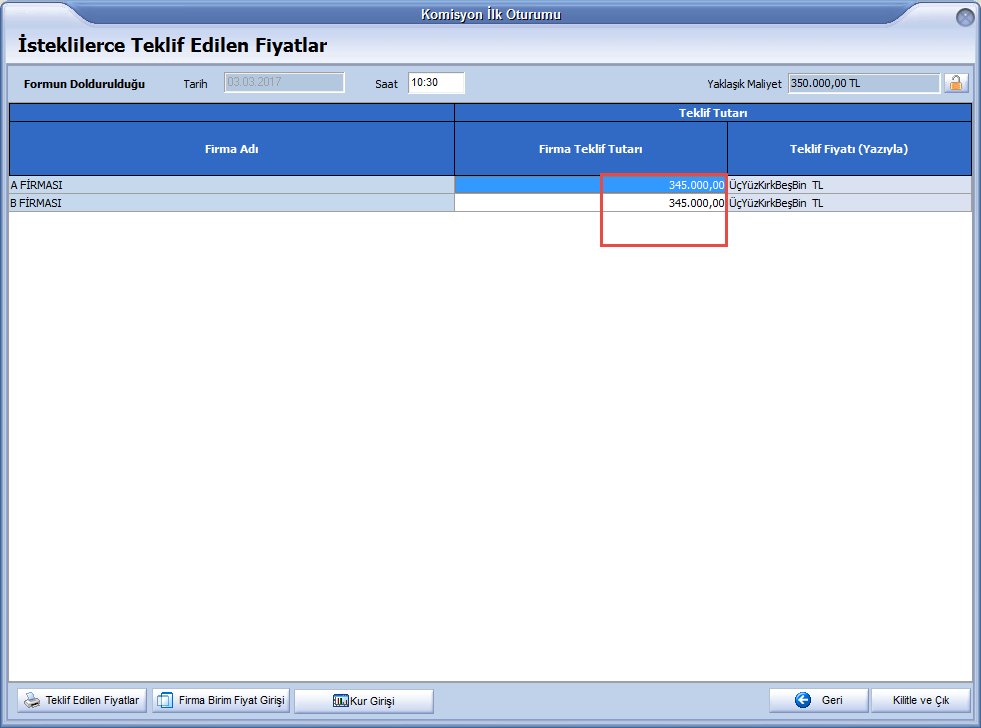The image size is (981, 728).
Task: Go back using the Geri arrow icon
Action: pyautogui.click(x=803, y=700)
